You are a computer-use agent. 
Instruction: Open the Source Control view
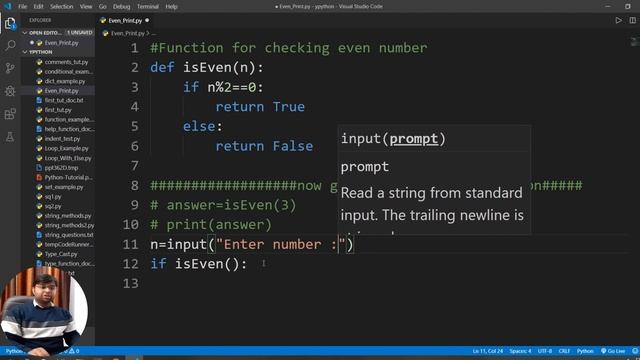coord(10,68)
